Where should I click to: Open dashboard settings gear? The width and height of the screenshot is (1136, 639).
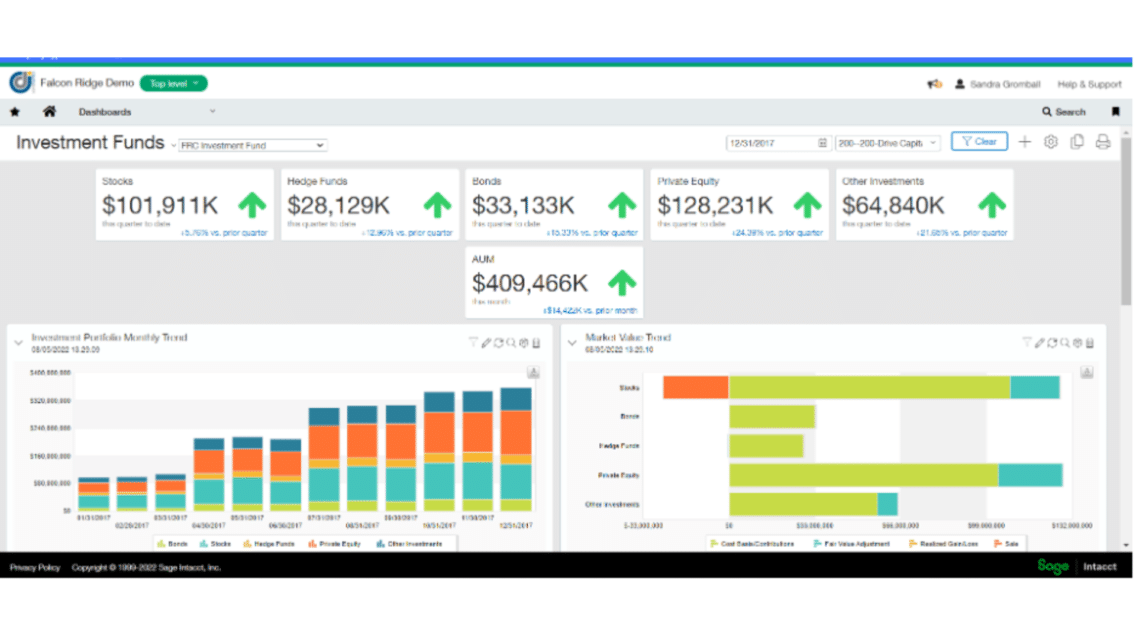pos(1051,142)
